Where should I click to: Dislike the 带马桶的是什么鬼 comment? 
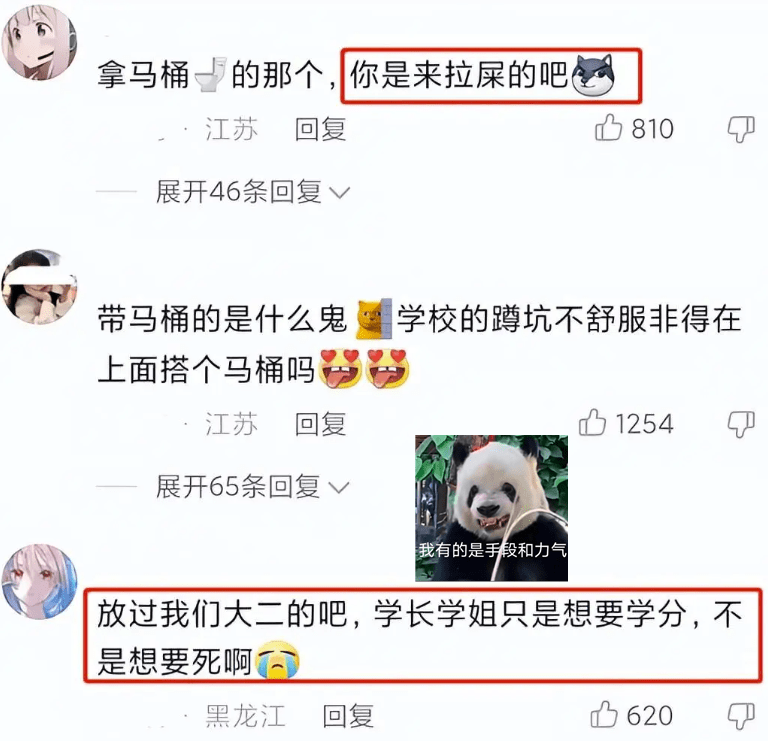point(741,424)
